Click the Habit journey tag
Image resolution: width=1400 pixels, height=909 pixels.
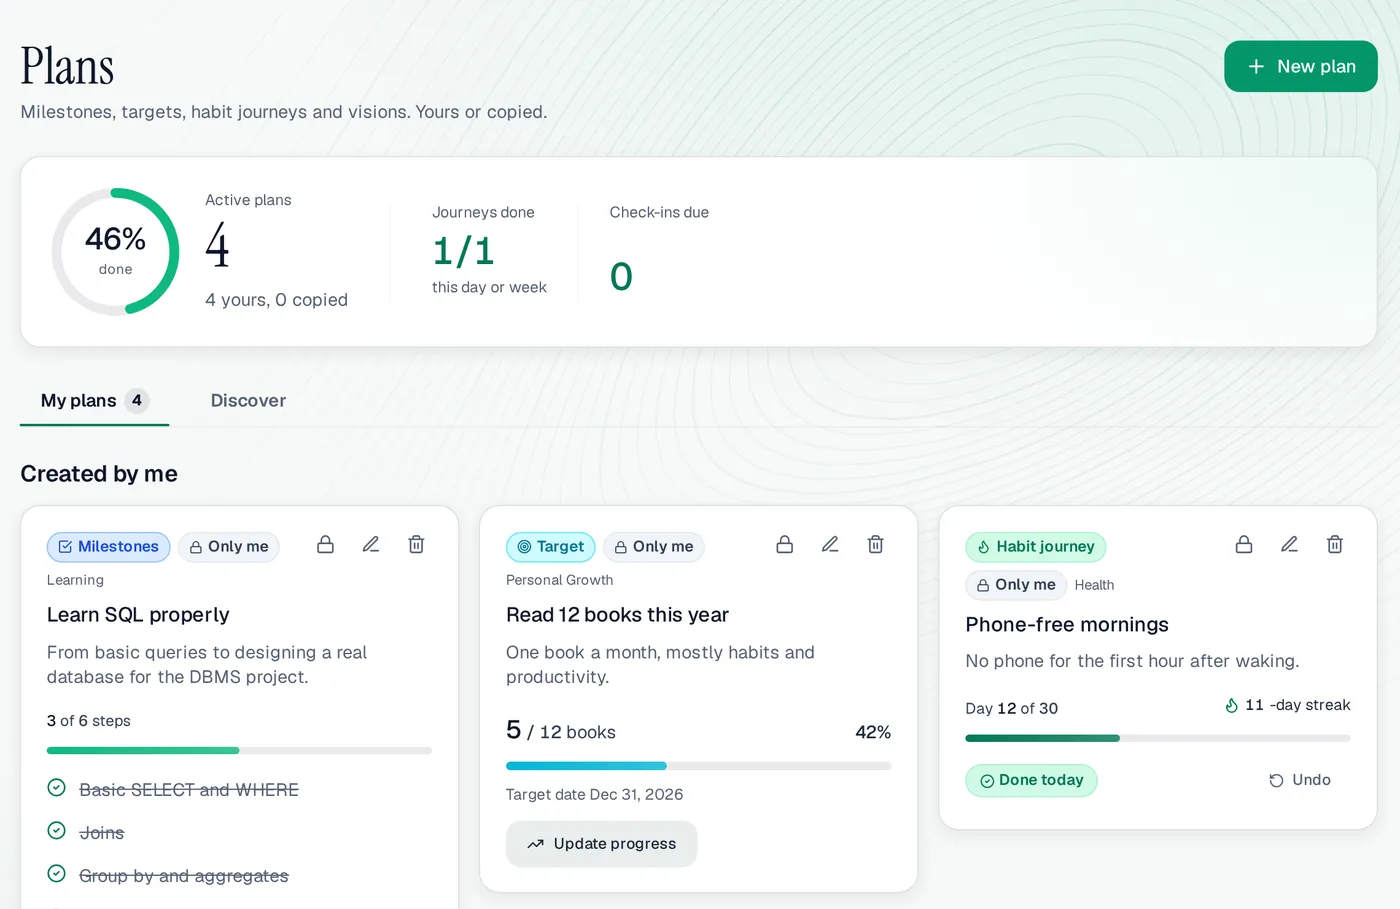coord(1036,547)
